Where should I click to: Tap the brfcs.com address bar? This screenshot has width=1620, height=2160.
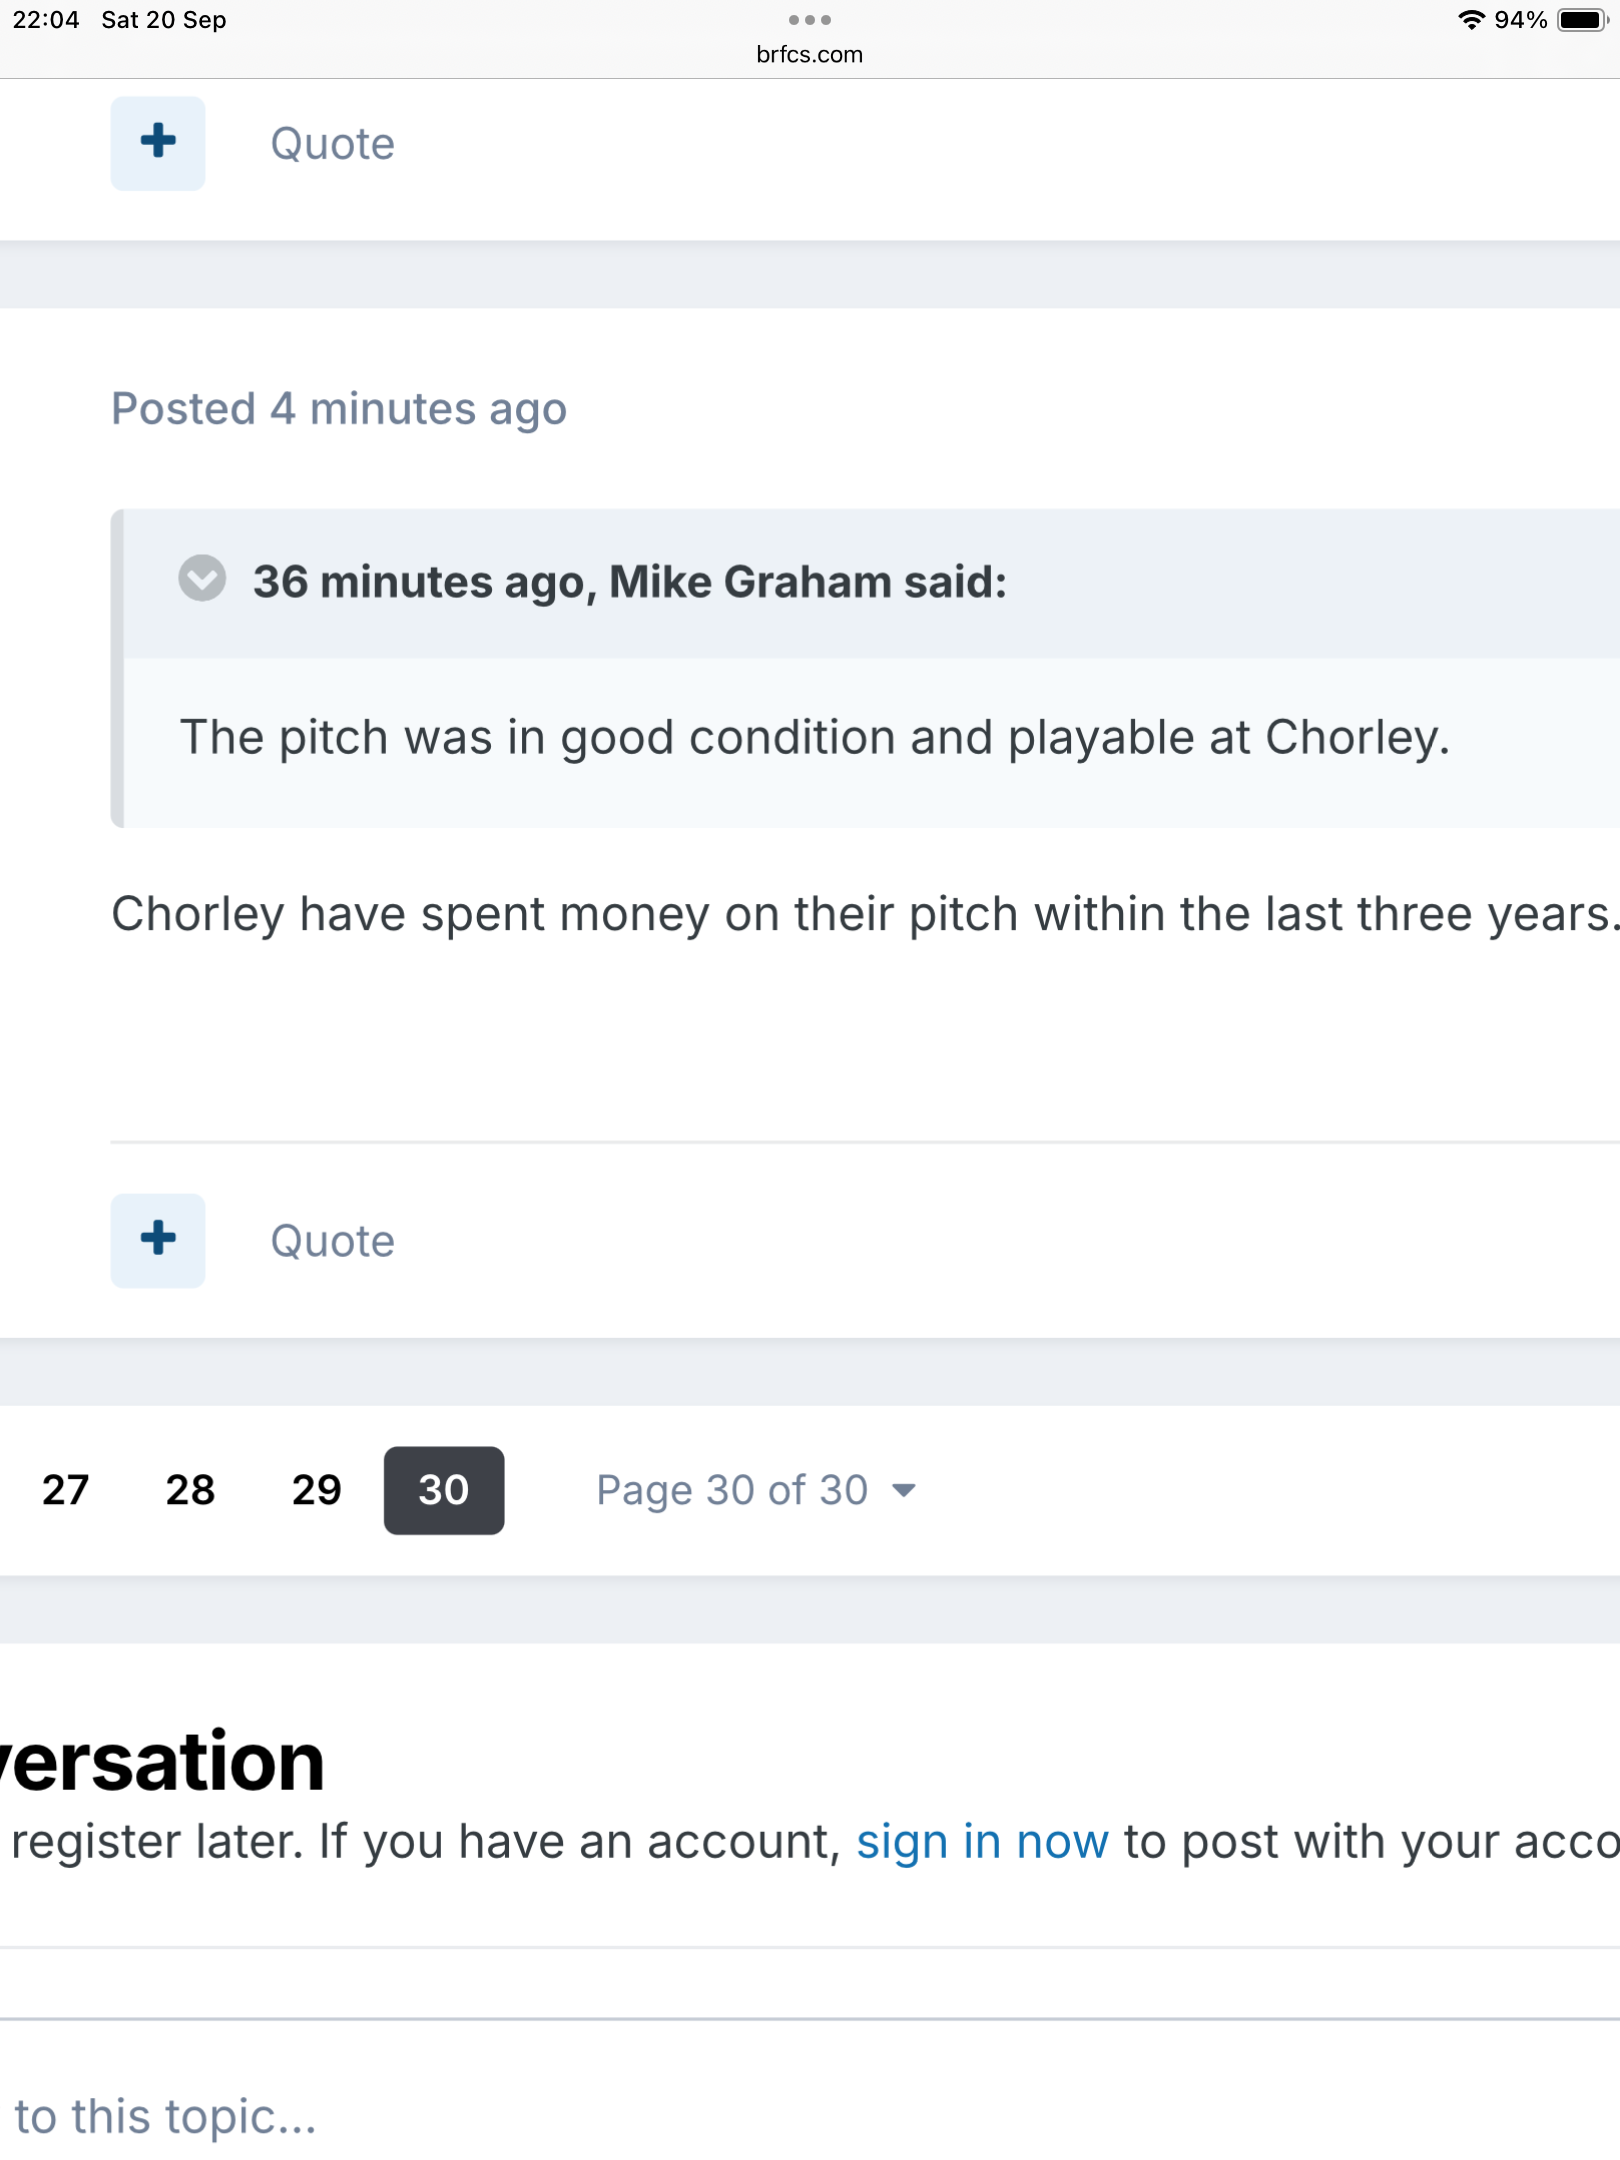click(x=809, y=55)
